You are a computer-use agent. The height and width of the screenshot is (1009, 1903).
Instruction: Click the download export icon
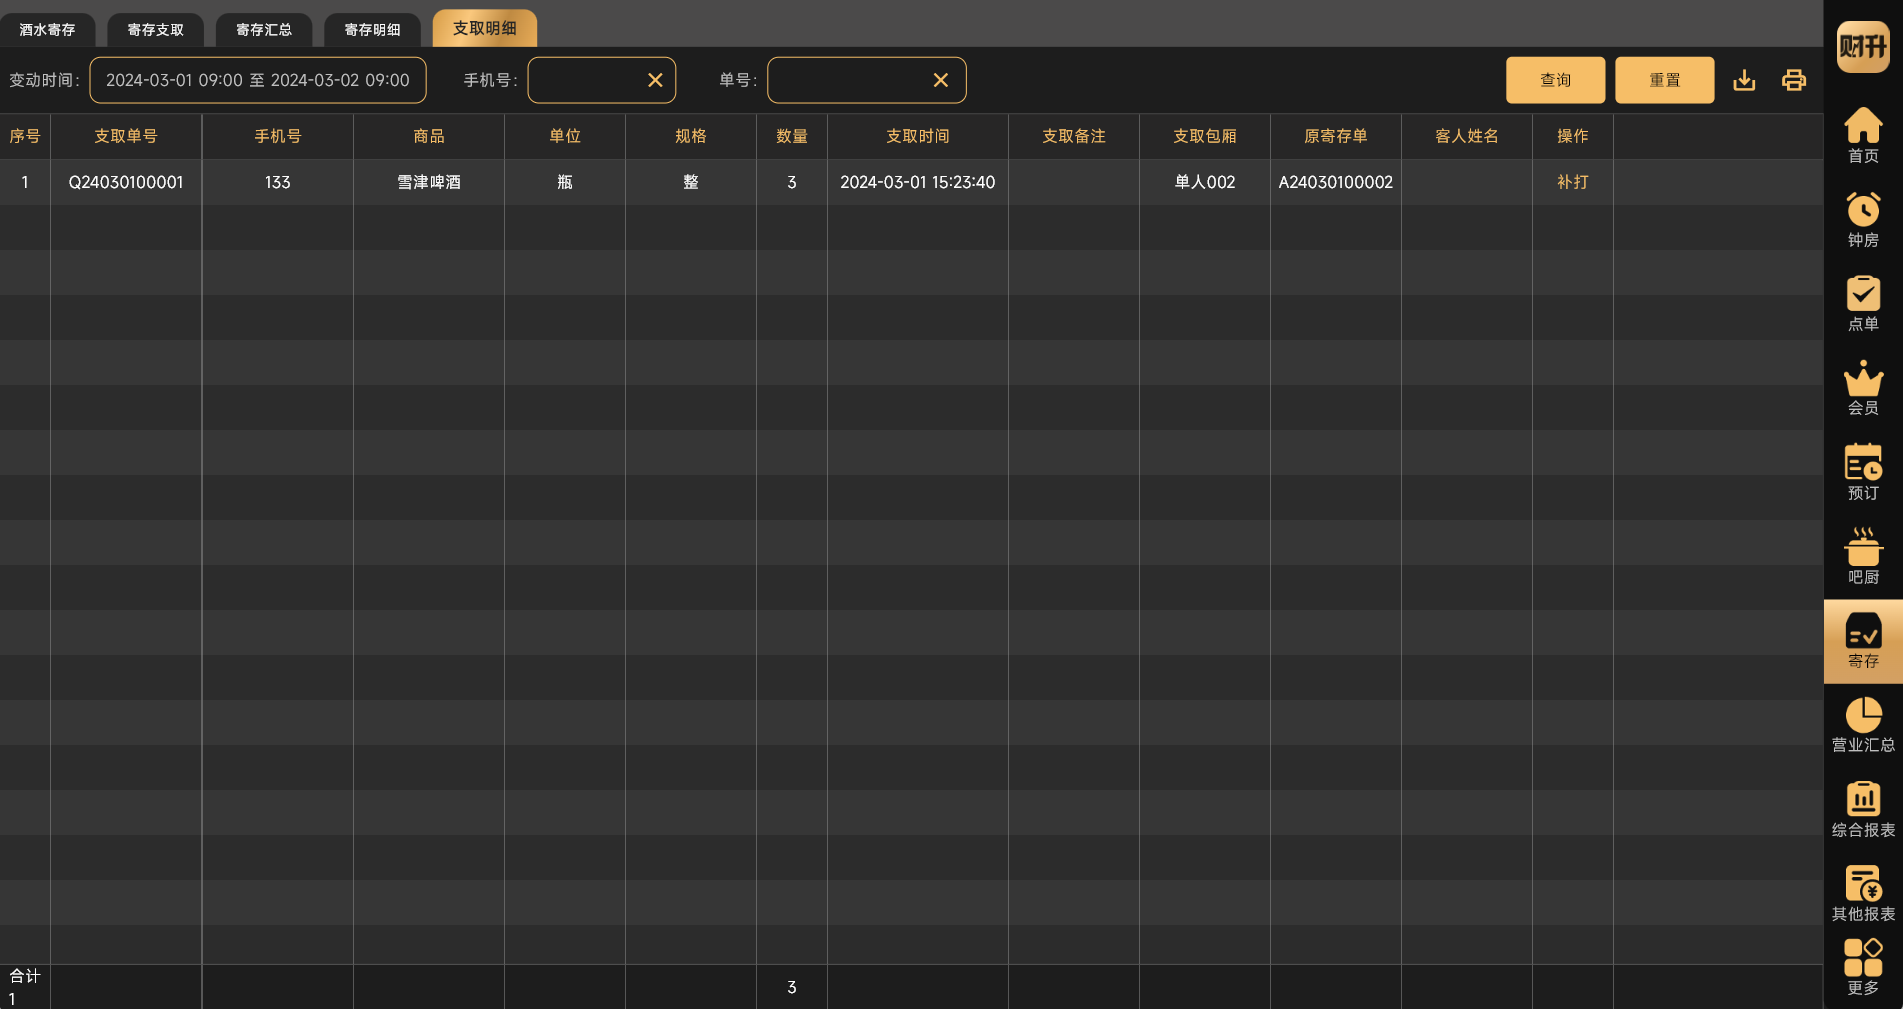(x=1744, y=80)
